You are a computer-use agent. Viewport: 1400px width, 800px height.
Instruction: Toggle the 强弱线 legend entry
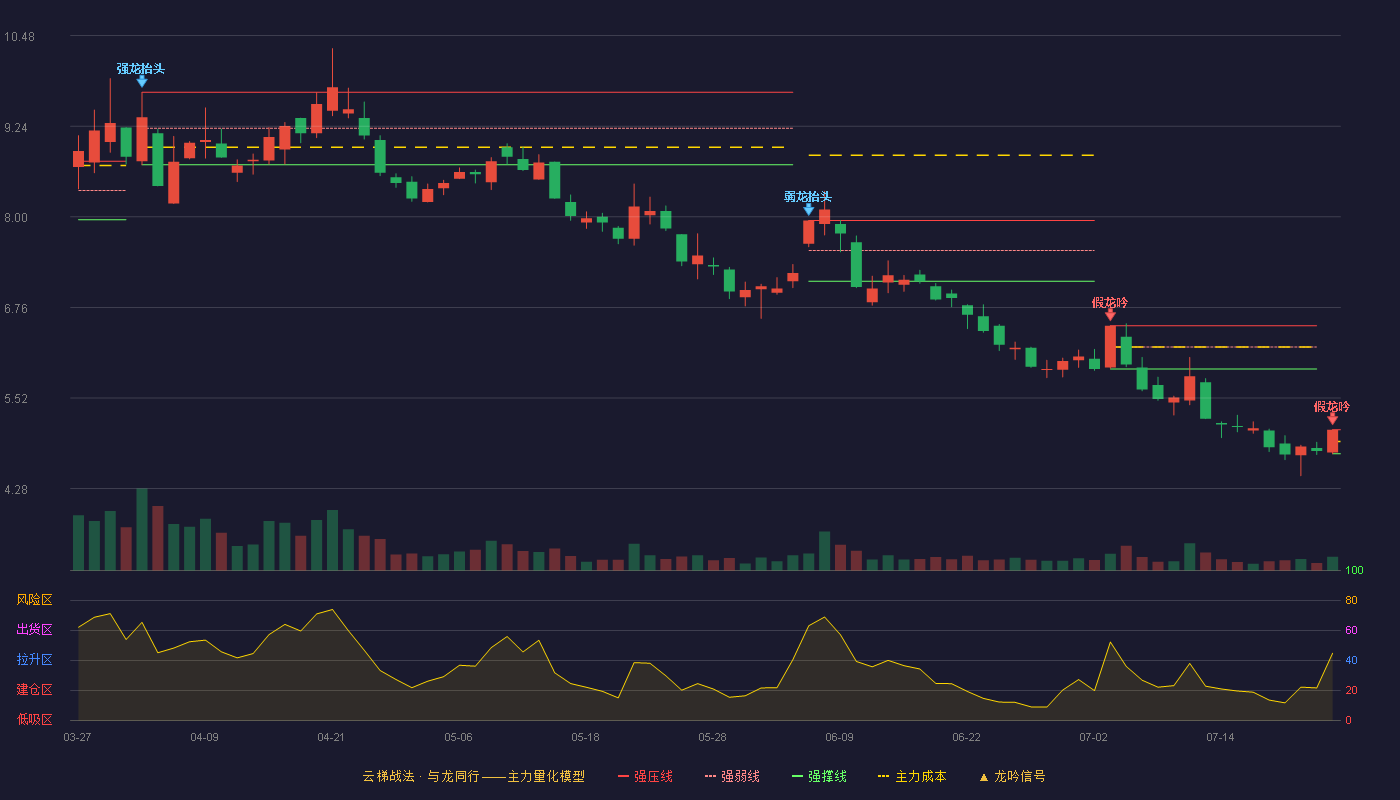pyautogui.click(x=732, y=776)
